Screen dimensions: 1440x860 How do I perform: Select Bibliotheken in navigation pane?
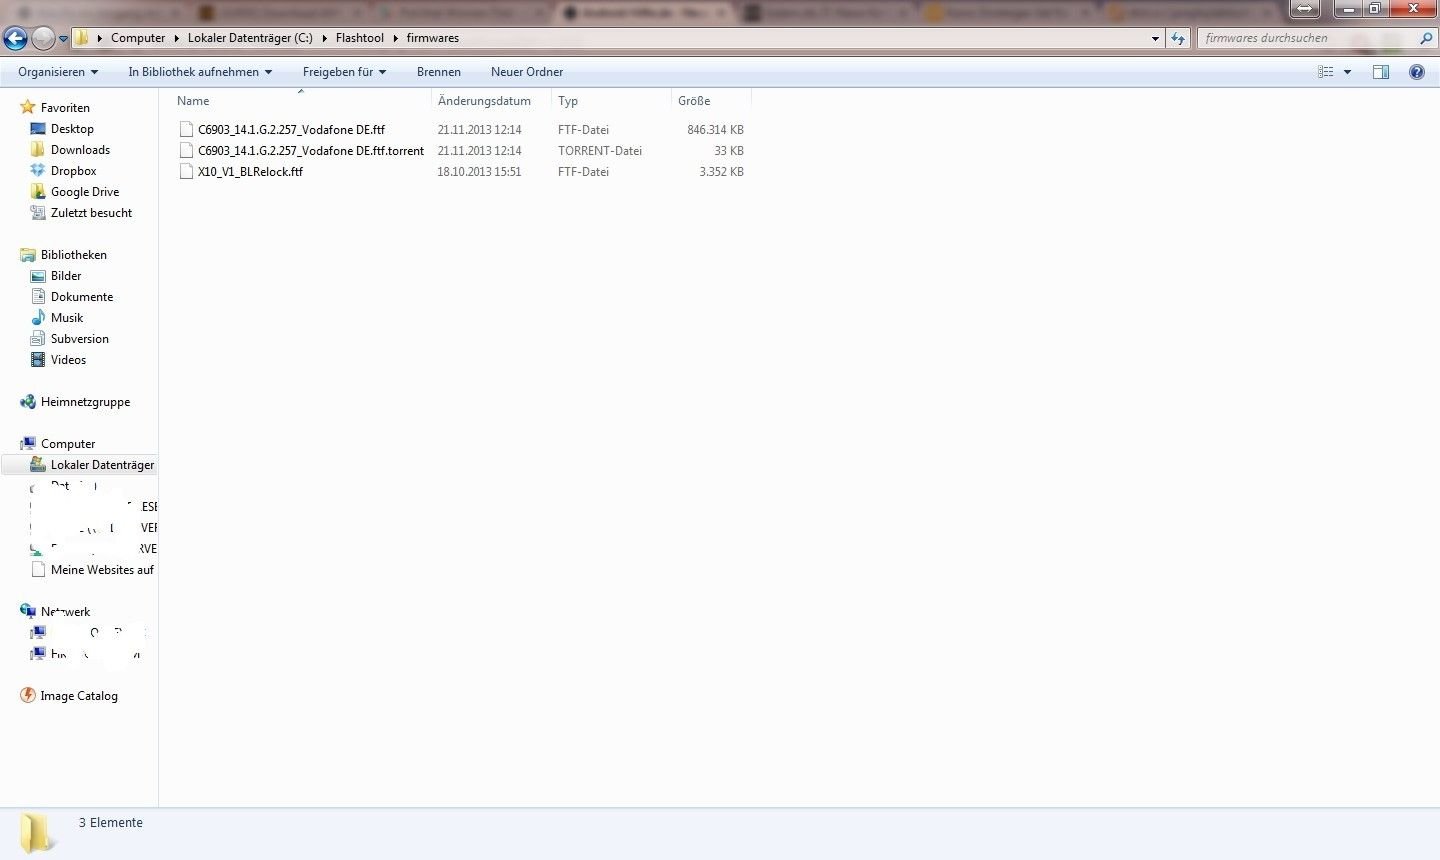tap(73, 255)
